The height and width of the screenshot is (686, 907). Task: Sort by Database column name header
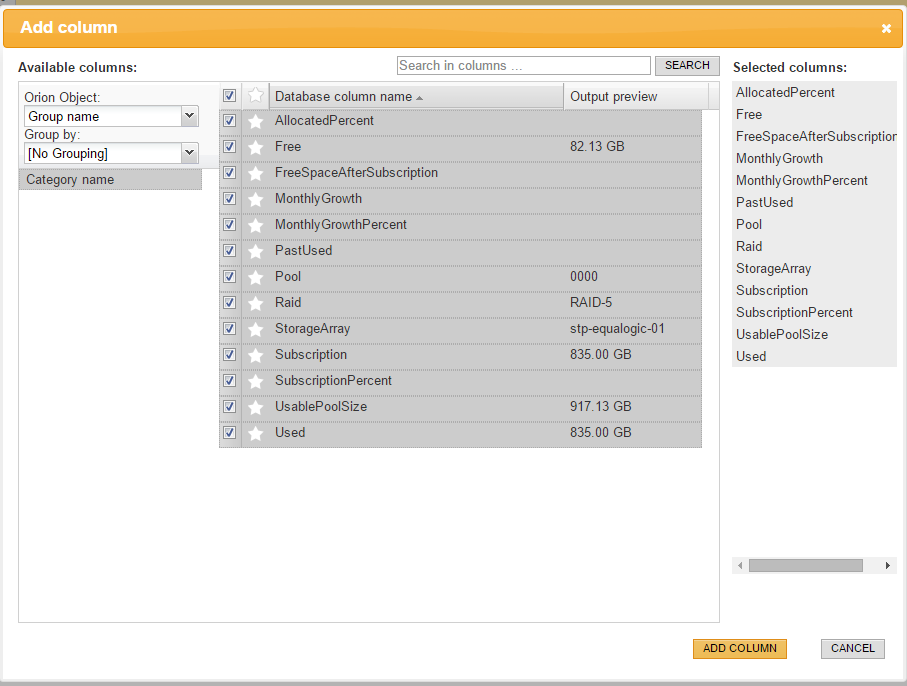pos(416,97)
